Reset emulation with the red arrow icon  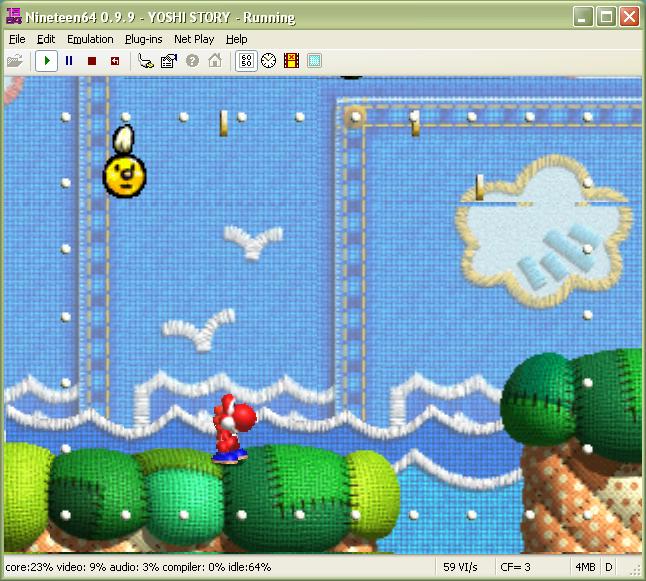click(x=115, y=61)
